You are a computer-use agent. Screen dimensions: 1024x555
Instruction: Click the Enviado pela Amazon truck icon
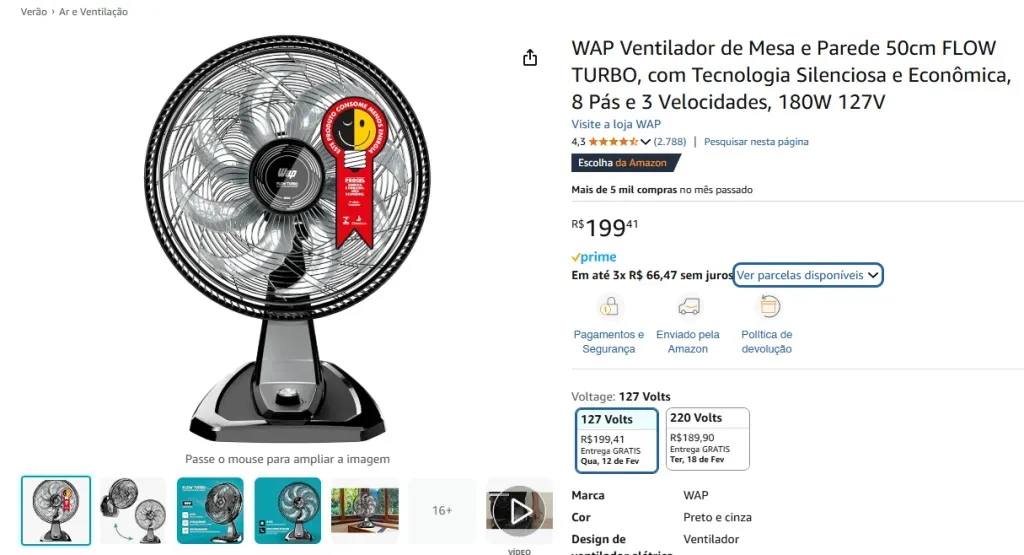click(x=688, y=306)
